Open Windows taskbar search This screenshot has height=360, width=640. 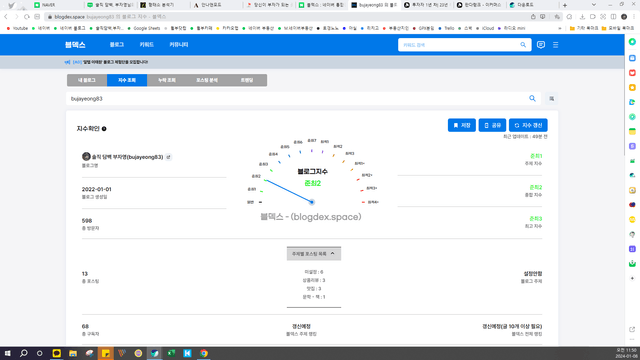point(24,353)
